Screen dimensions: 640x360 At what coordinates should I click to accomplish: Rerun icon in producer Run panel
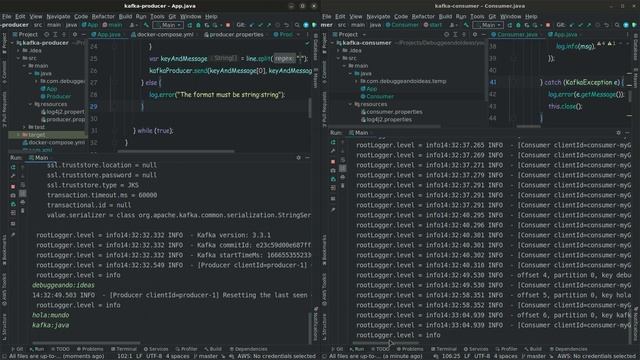point(13,167)
